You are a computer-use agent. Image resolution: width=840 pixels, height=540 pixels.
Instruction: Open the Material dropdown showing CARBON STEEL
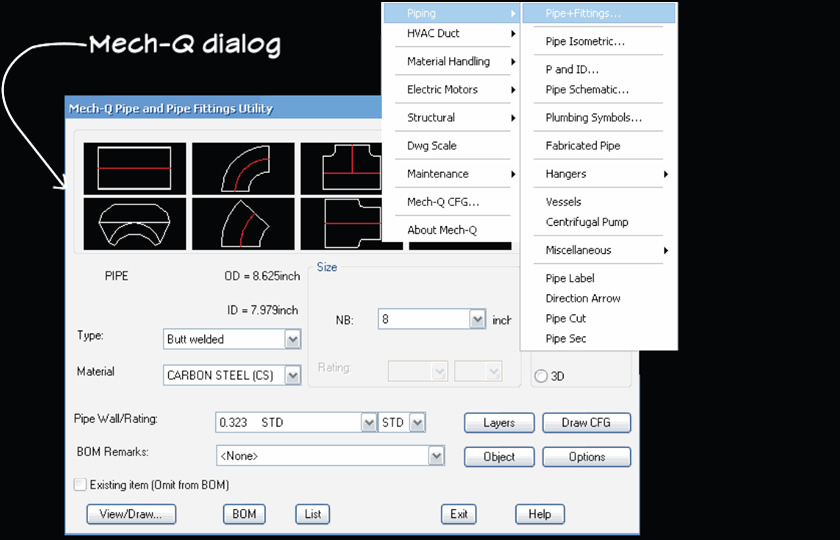point(232,376)
